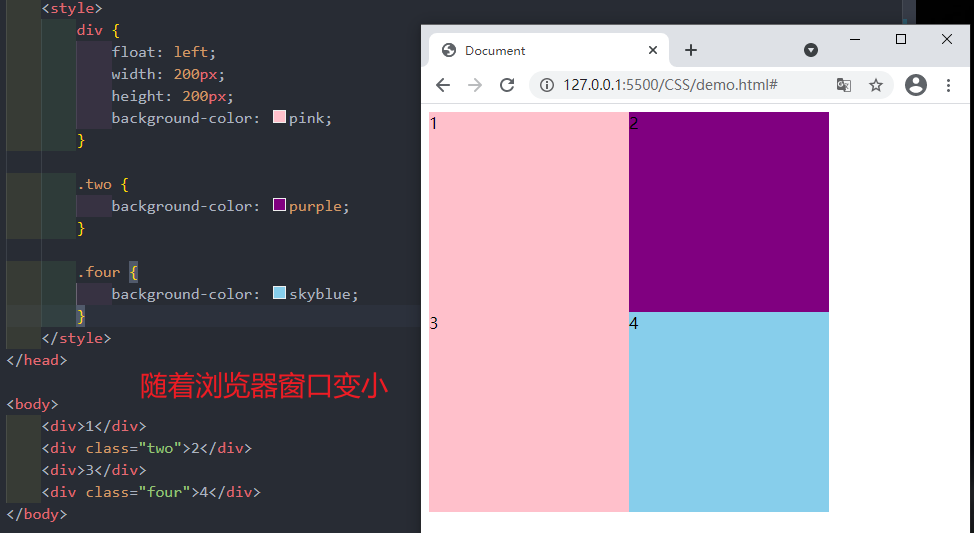Click the browser forward arrow
The height and width of the screenshot is (533, 974).
tap(475, 85)
